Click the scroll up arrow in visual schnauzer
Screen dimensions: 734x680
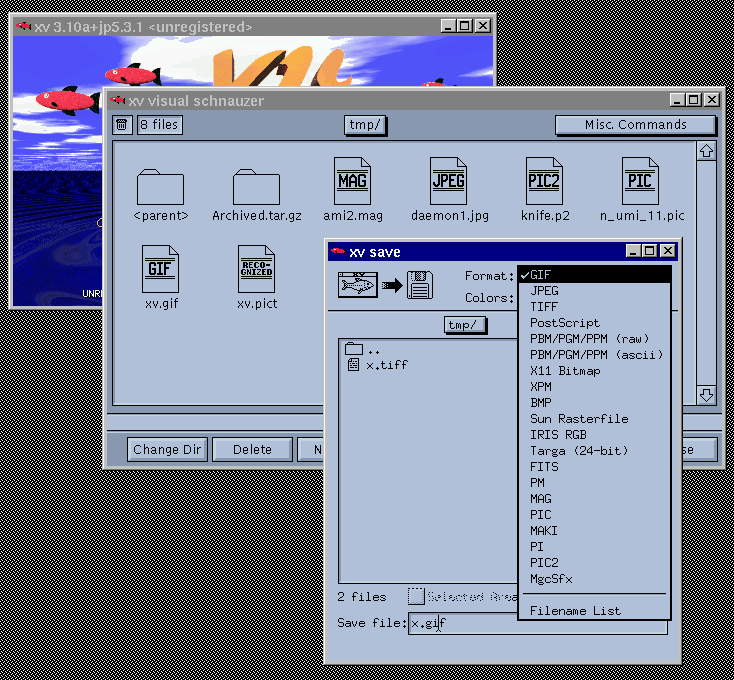coord(706,151)
